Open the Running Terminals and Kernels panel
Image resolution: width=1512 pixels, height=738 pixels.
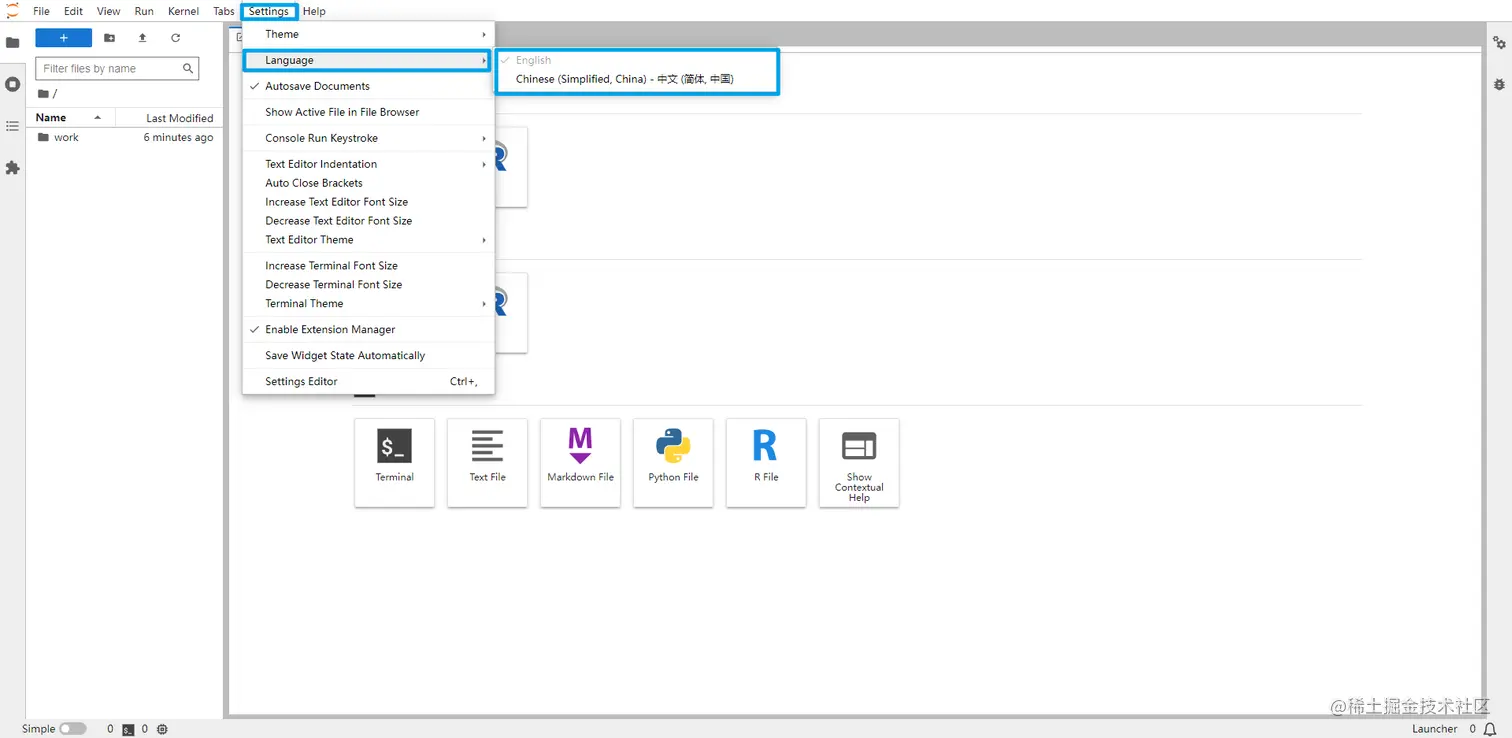pos(12,84)
